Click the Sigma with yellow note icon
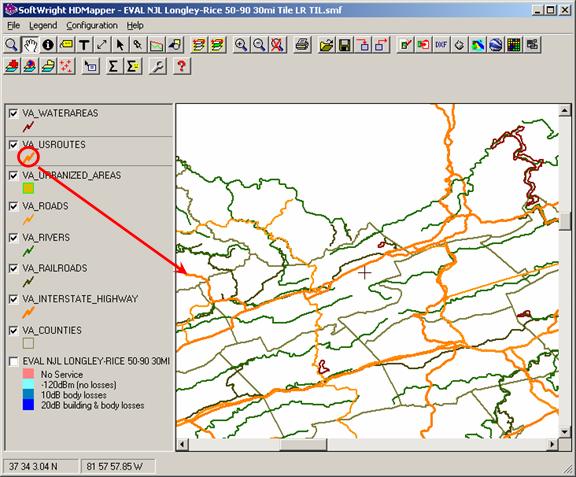The image size is (576, 477). 133,67
